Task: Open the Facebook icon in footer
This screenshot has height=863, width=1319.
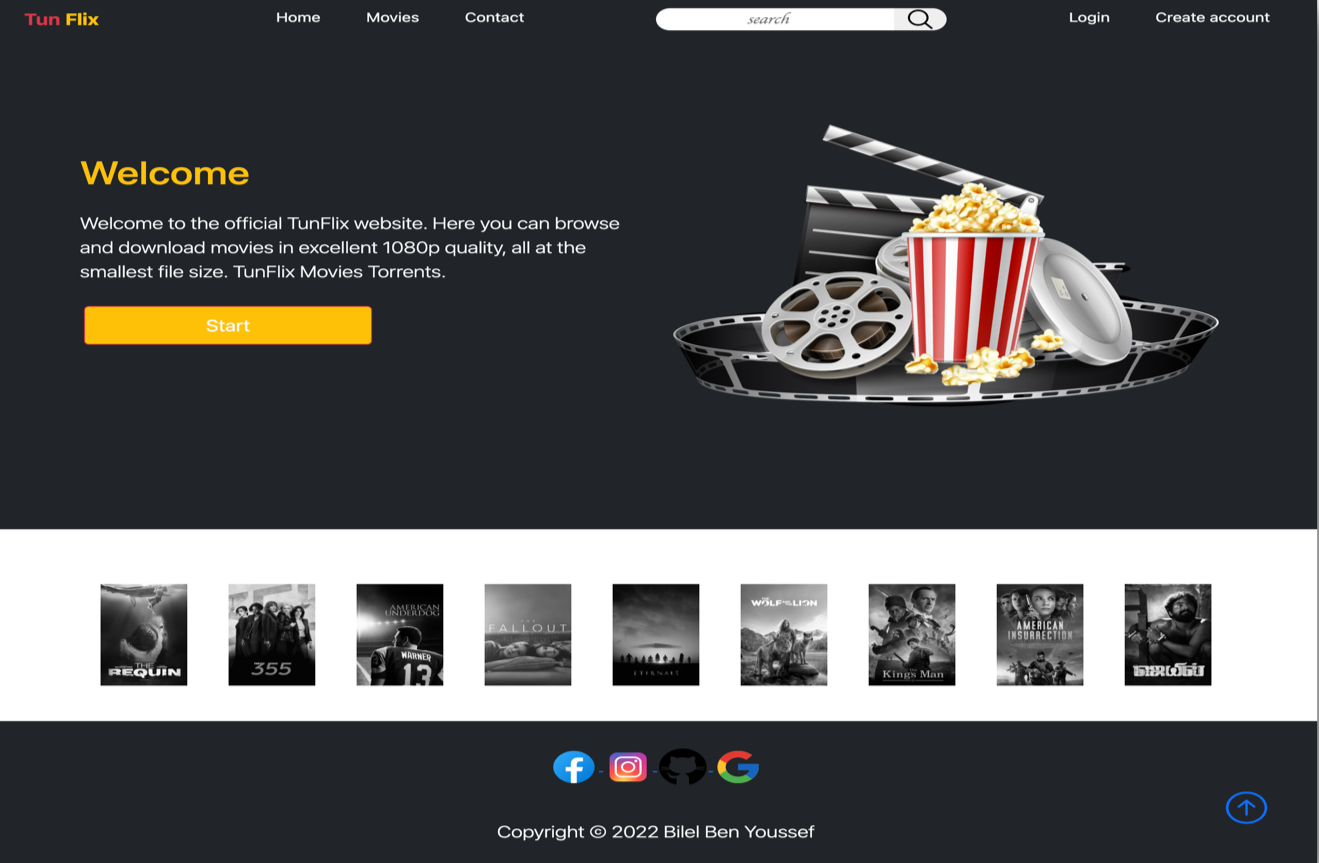Action: 574,767
